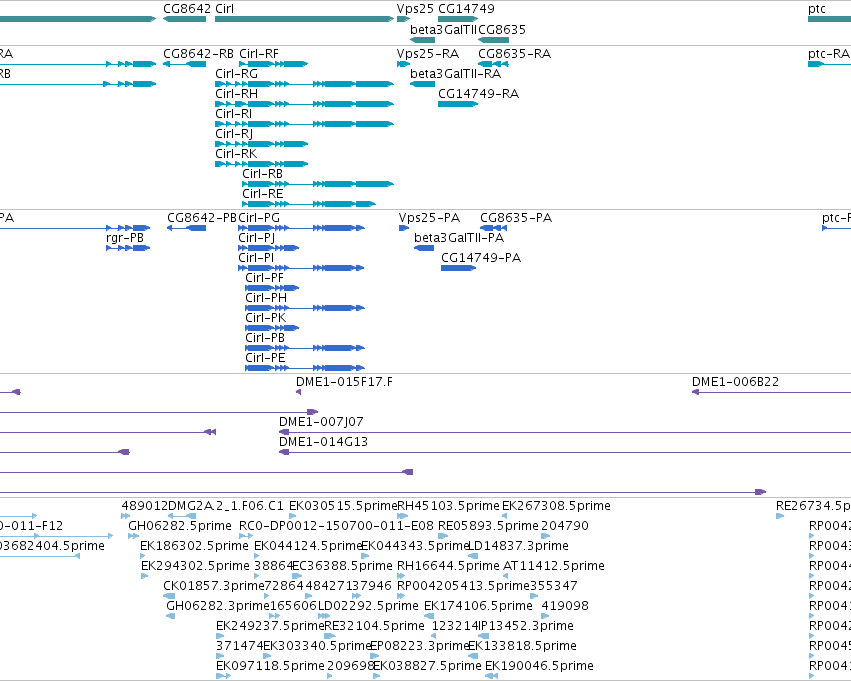Select the Cirl-RB transcript label
The image size is (851, 681).
click(x=263, y=174)
